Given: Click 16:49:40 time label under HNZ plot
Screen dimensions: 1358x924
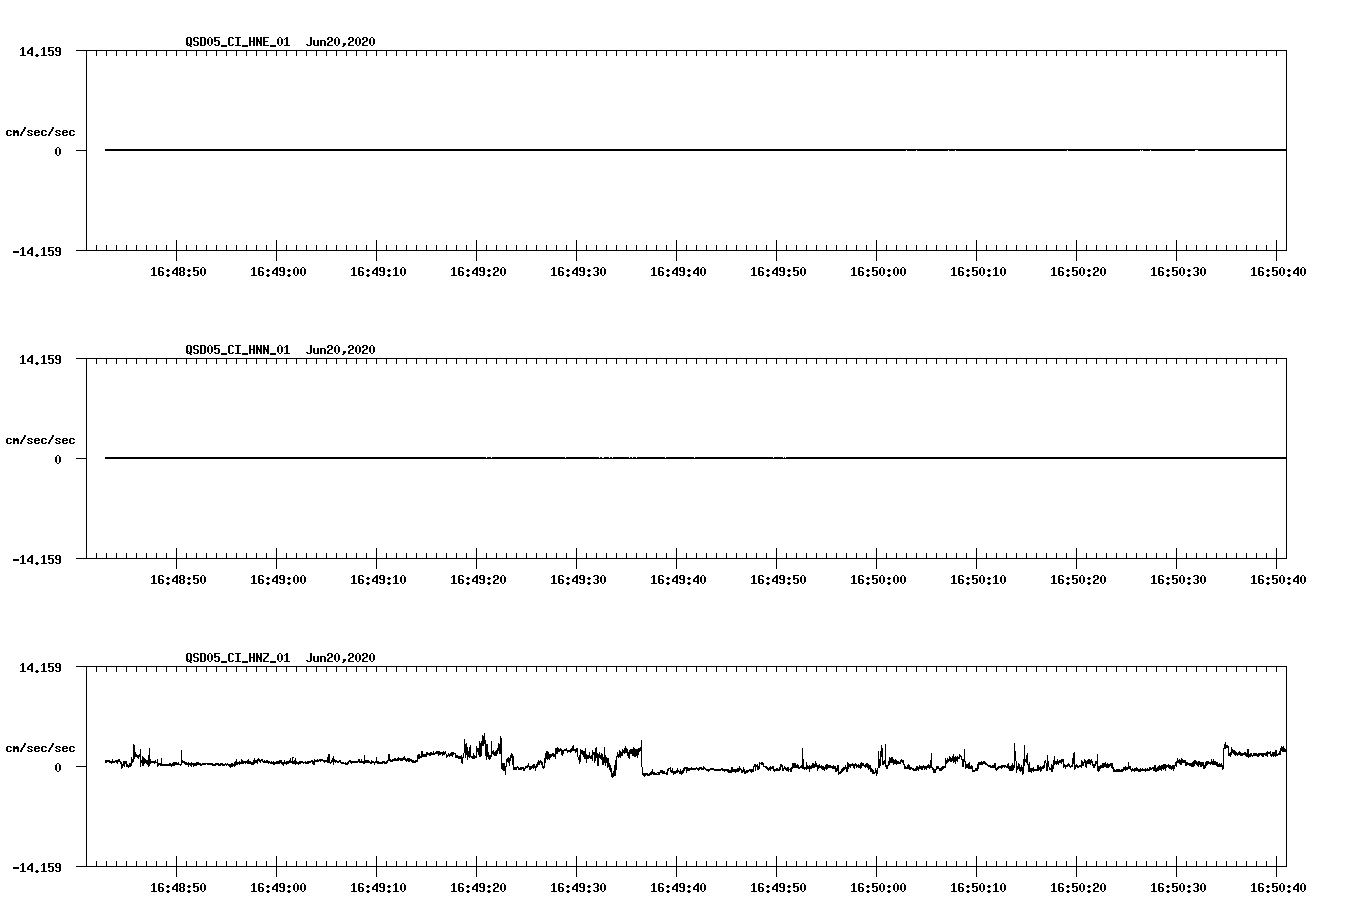Looking at the screenshot, I should [x=678, y=888].
